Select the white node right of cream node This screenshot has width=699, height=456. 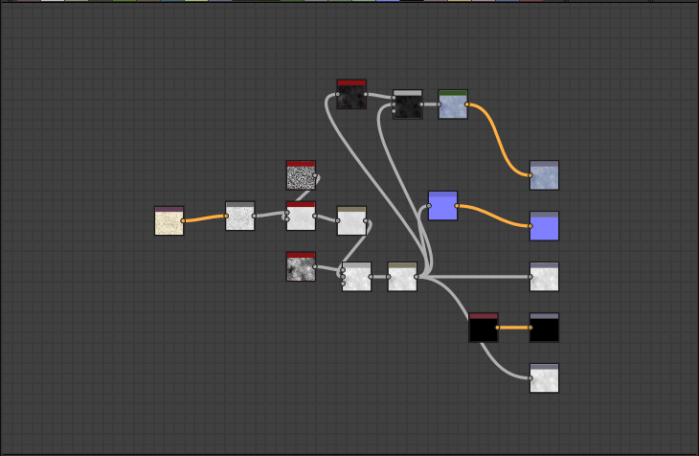(240, 216)
